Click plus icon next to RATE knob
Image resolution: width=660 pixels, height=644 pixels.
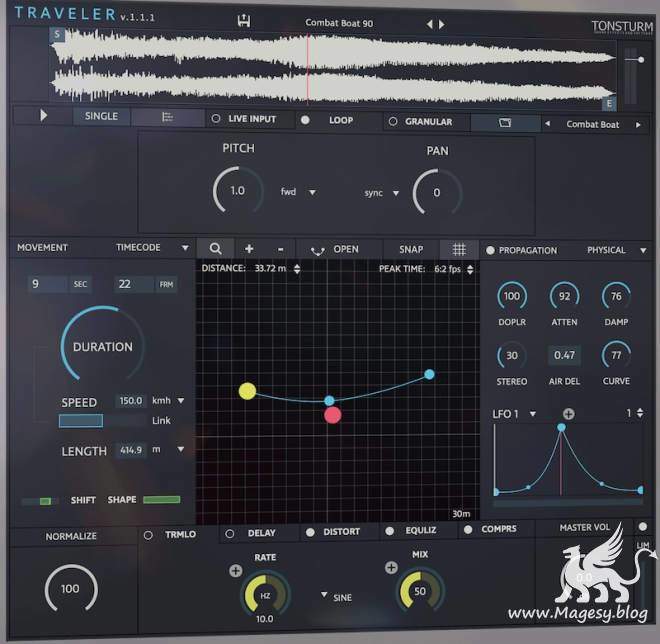click(236, 571)
